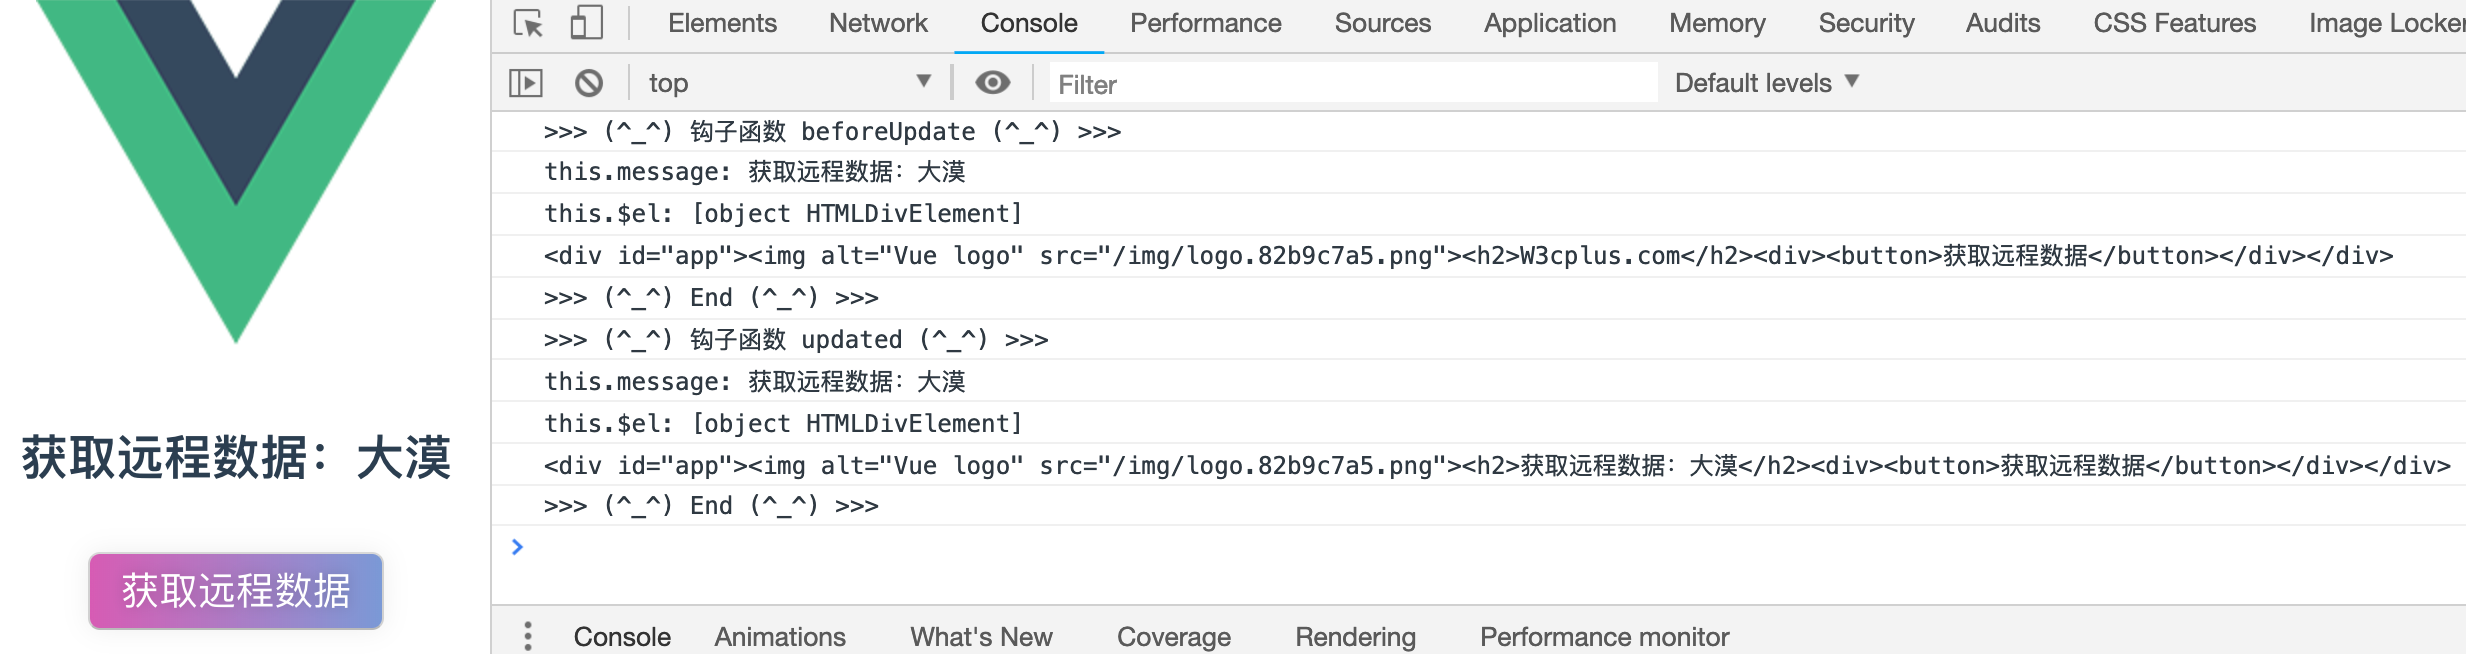The width and height of the screenshot is (2466, 654).
Task: Activate the inspect element picker icon
Action: (x=528, y=23)
